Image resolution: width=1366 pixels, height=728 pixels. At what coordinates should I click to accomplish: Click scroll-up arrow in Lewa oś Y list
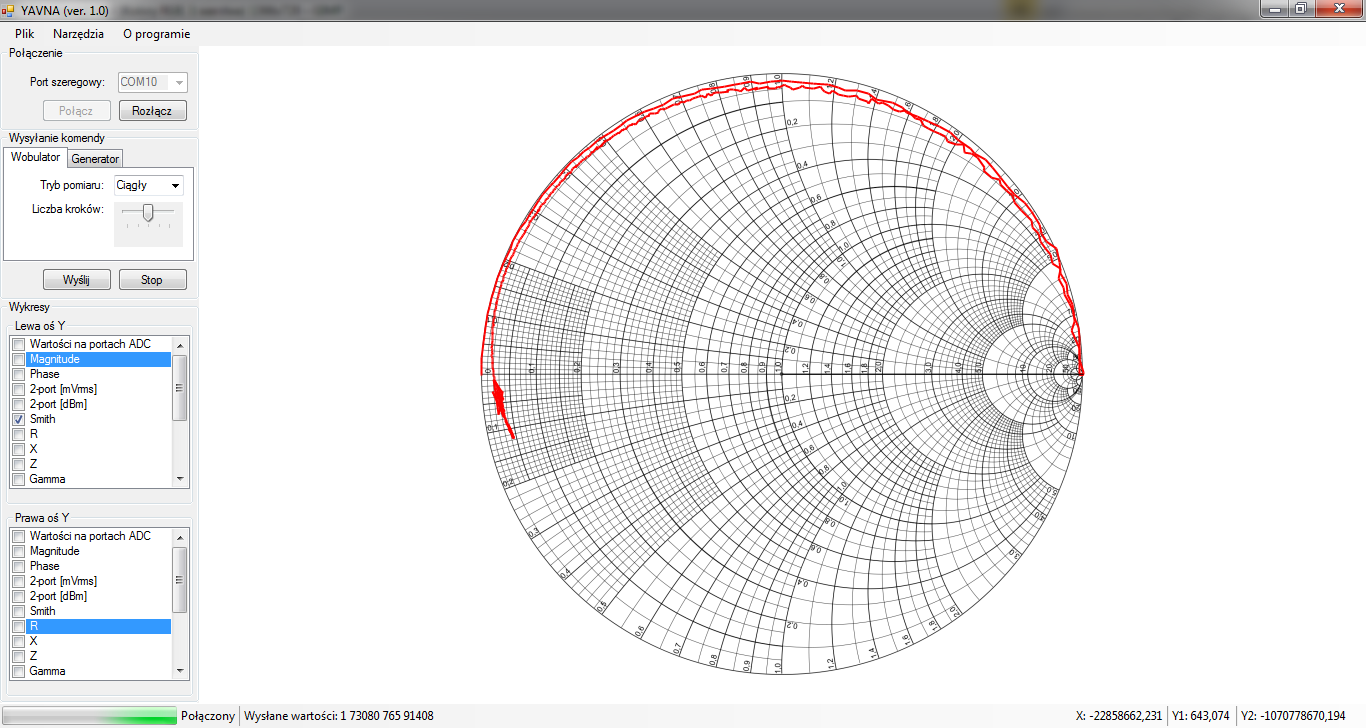[180, 344]
